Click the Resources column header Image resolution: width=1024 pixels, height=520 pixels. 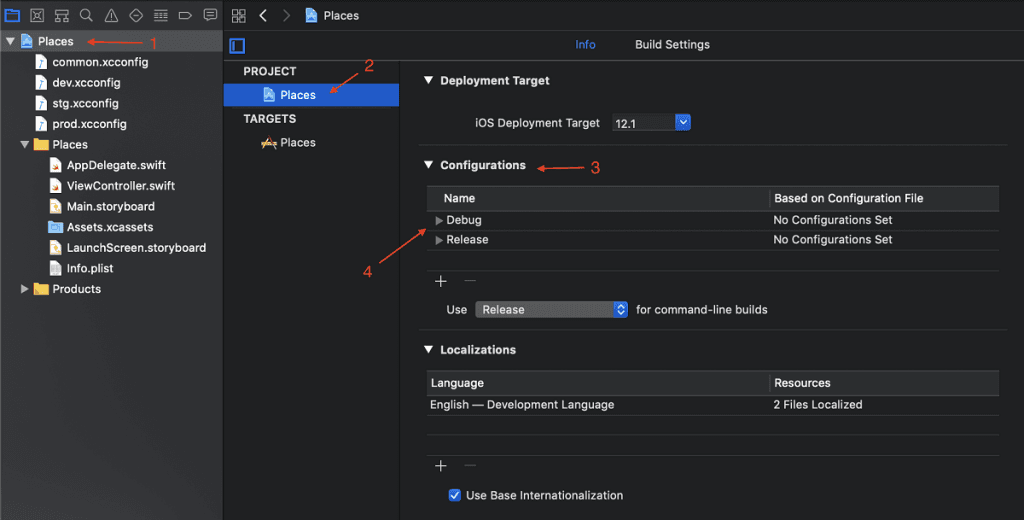coord(802,383)
